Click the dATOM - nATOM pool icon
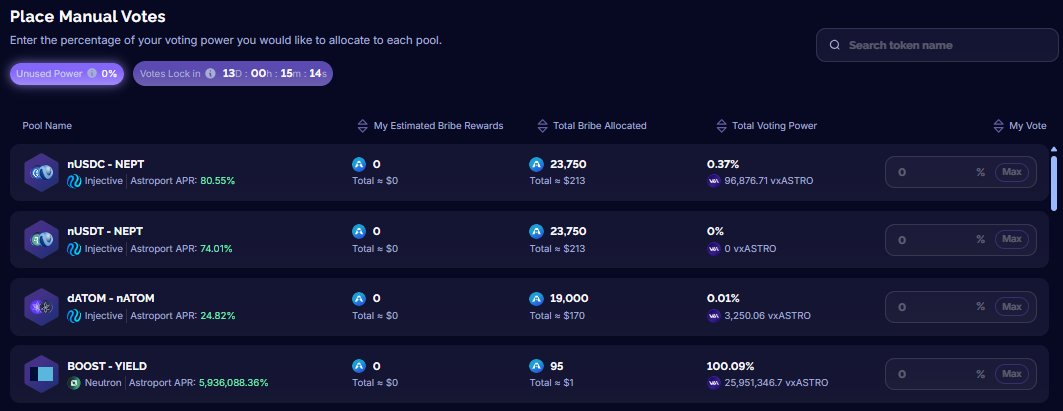Viewport: 1063px width, 411px height. [x=41, y=307]
